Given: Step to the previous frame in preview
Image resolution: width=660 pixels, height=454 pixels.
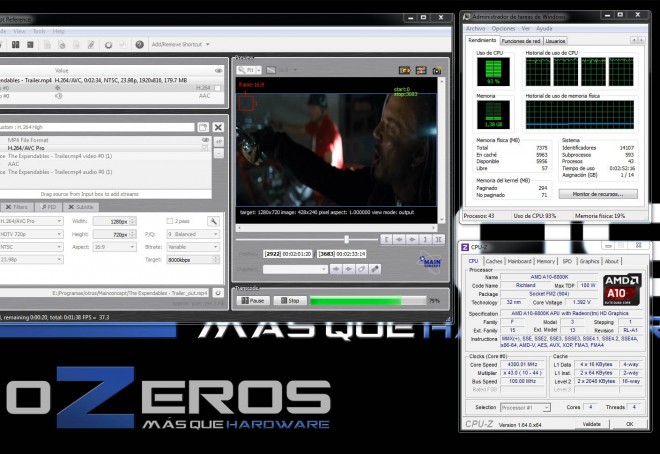Looking at the screenshot, I should click(x=399, y=239).
